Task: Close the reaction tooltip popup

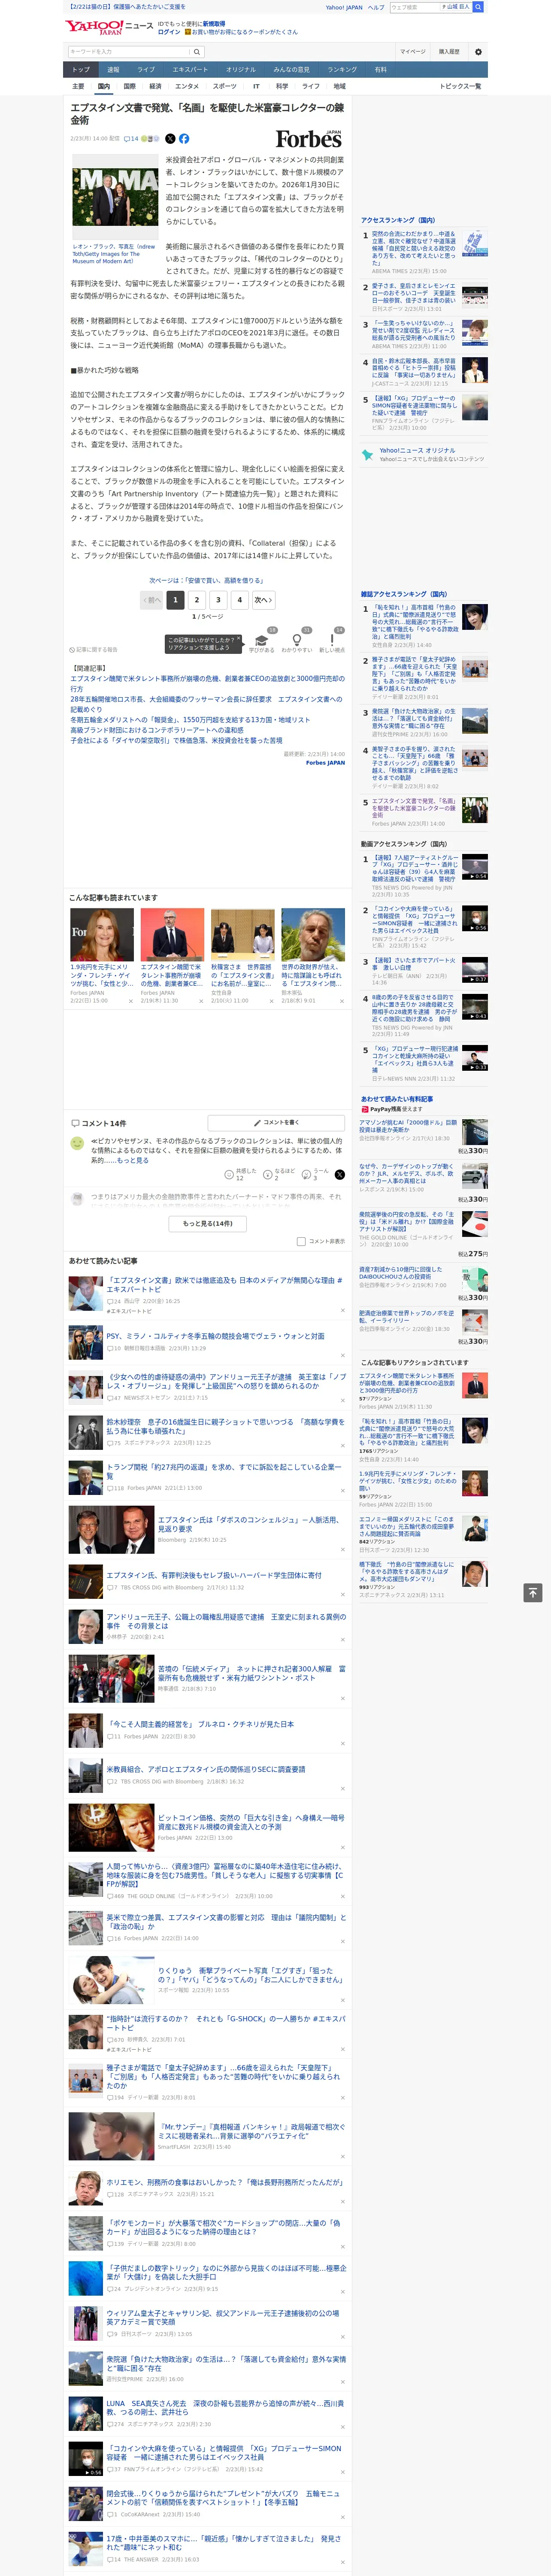Action: [238, 639]
